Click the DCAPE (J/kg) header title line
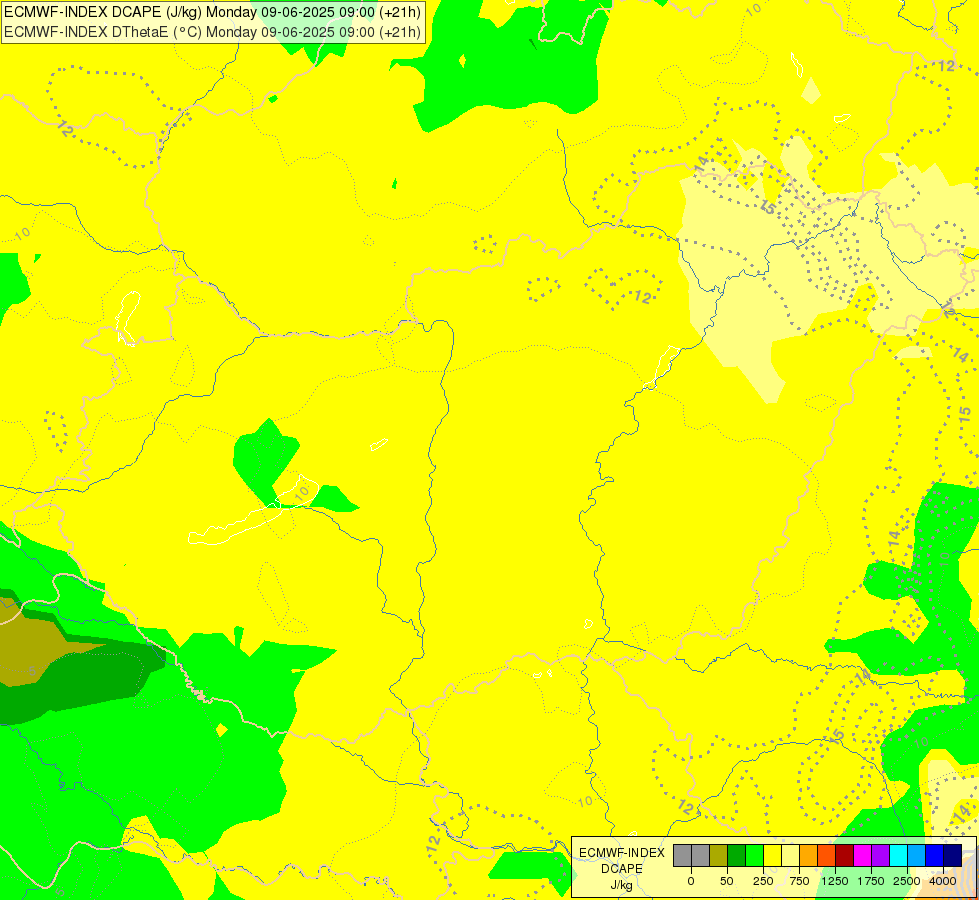 [x=212, y=12]
